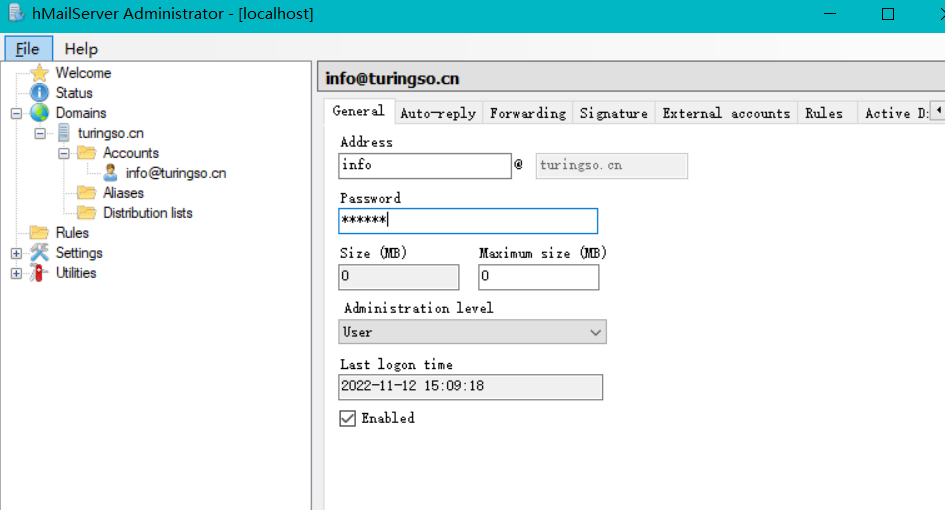Open the Help menu
945x510 pixels.
[x=81, y=49]
